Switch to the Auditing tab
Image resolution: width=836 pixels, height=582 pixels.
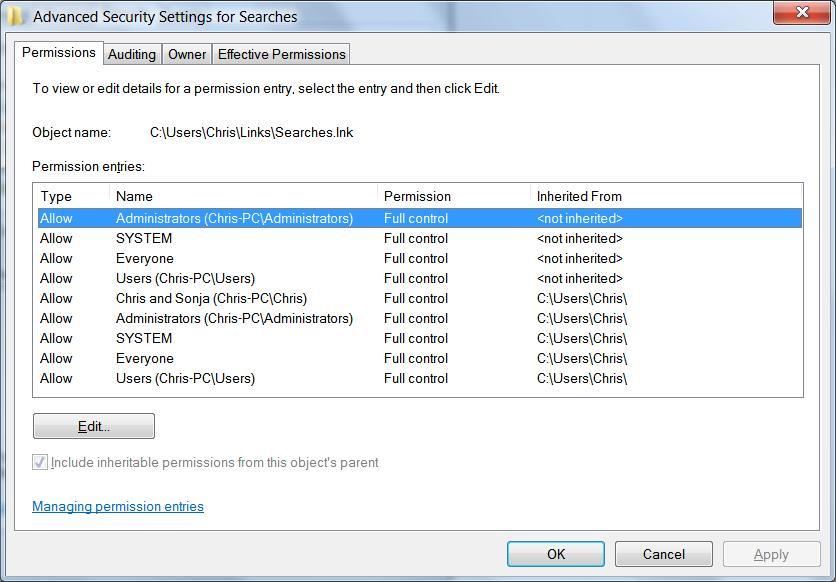(132, 54)
